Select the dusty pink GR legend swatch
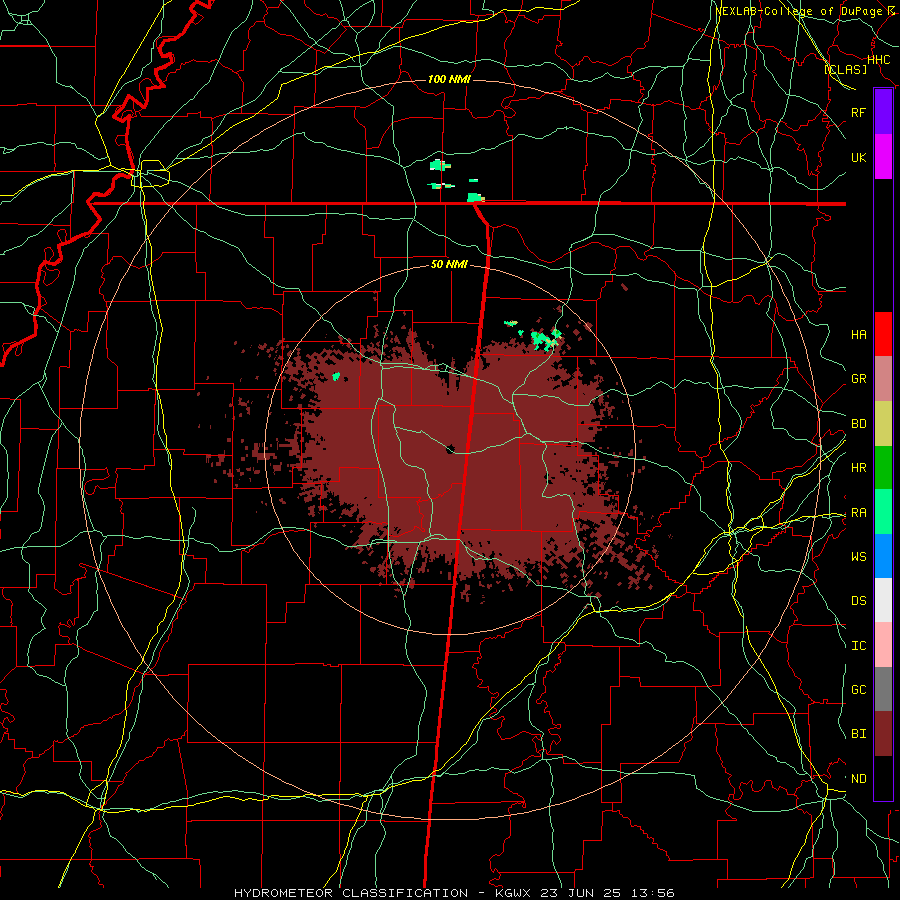Image resolution: width=900 pixels, height=900 pixels. 883,378
